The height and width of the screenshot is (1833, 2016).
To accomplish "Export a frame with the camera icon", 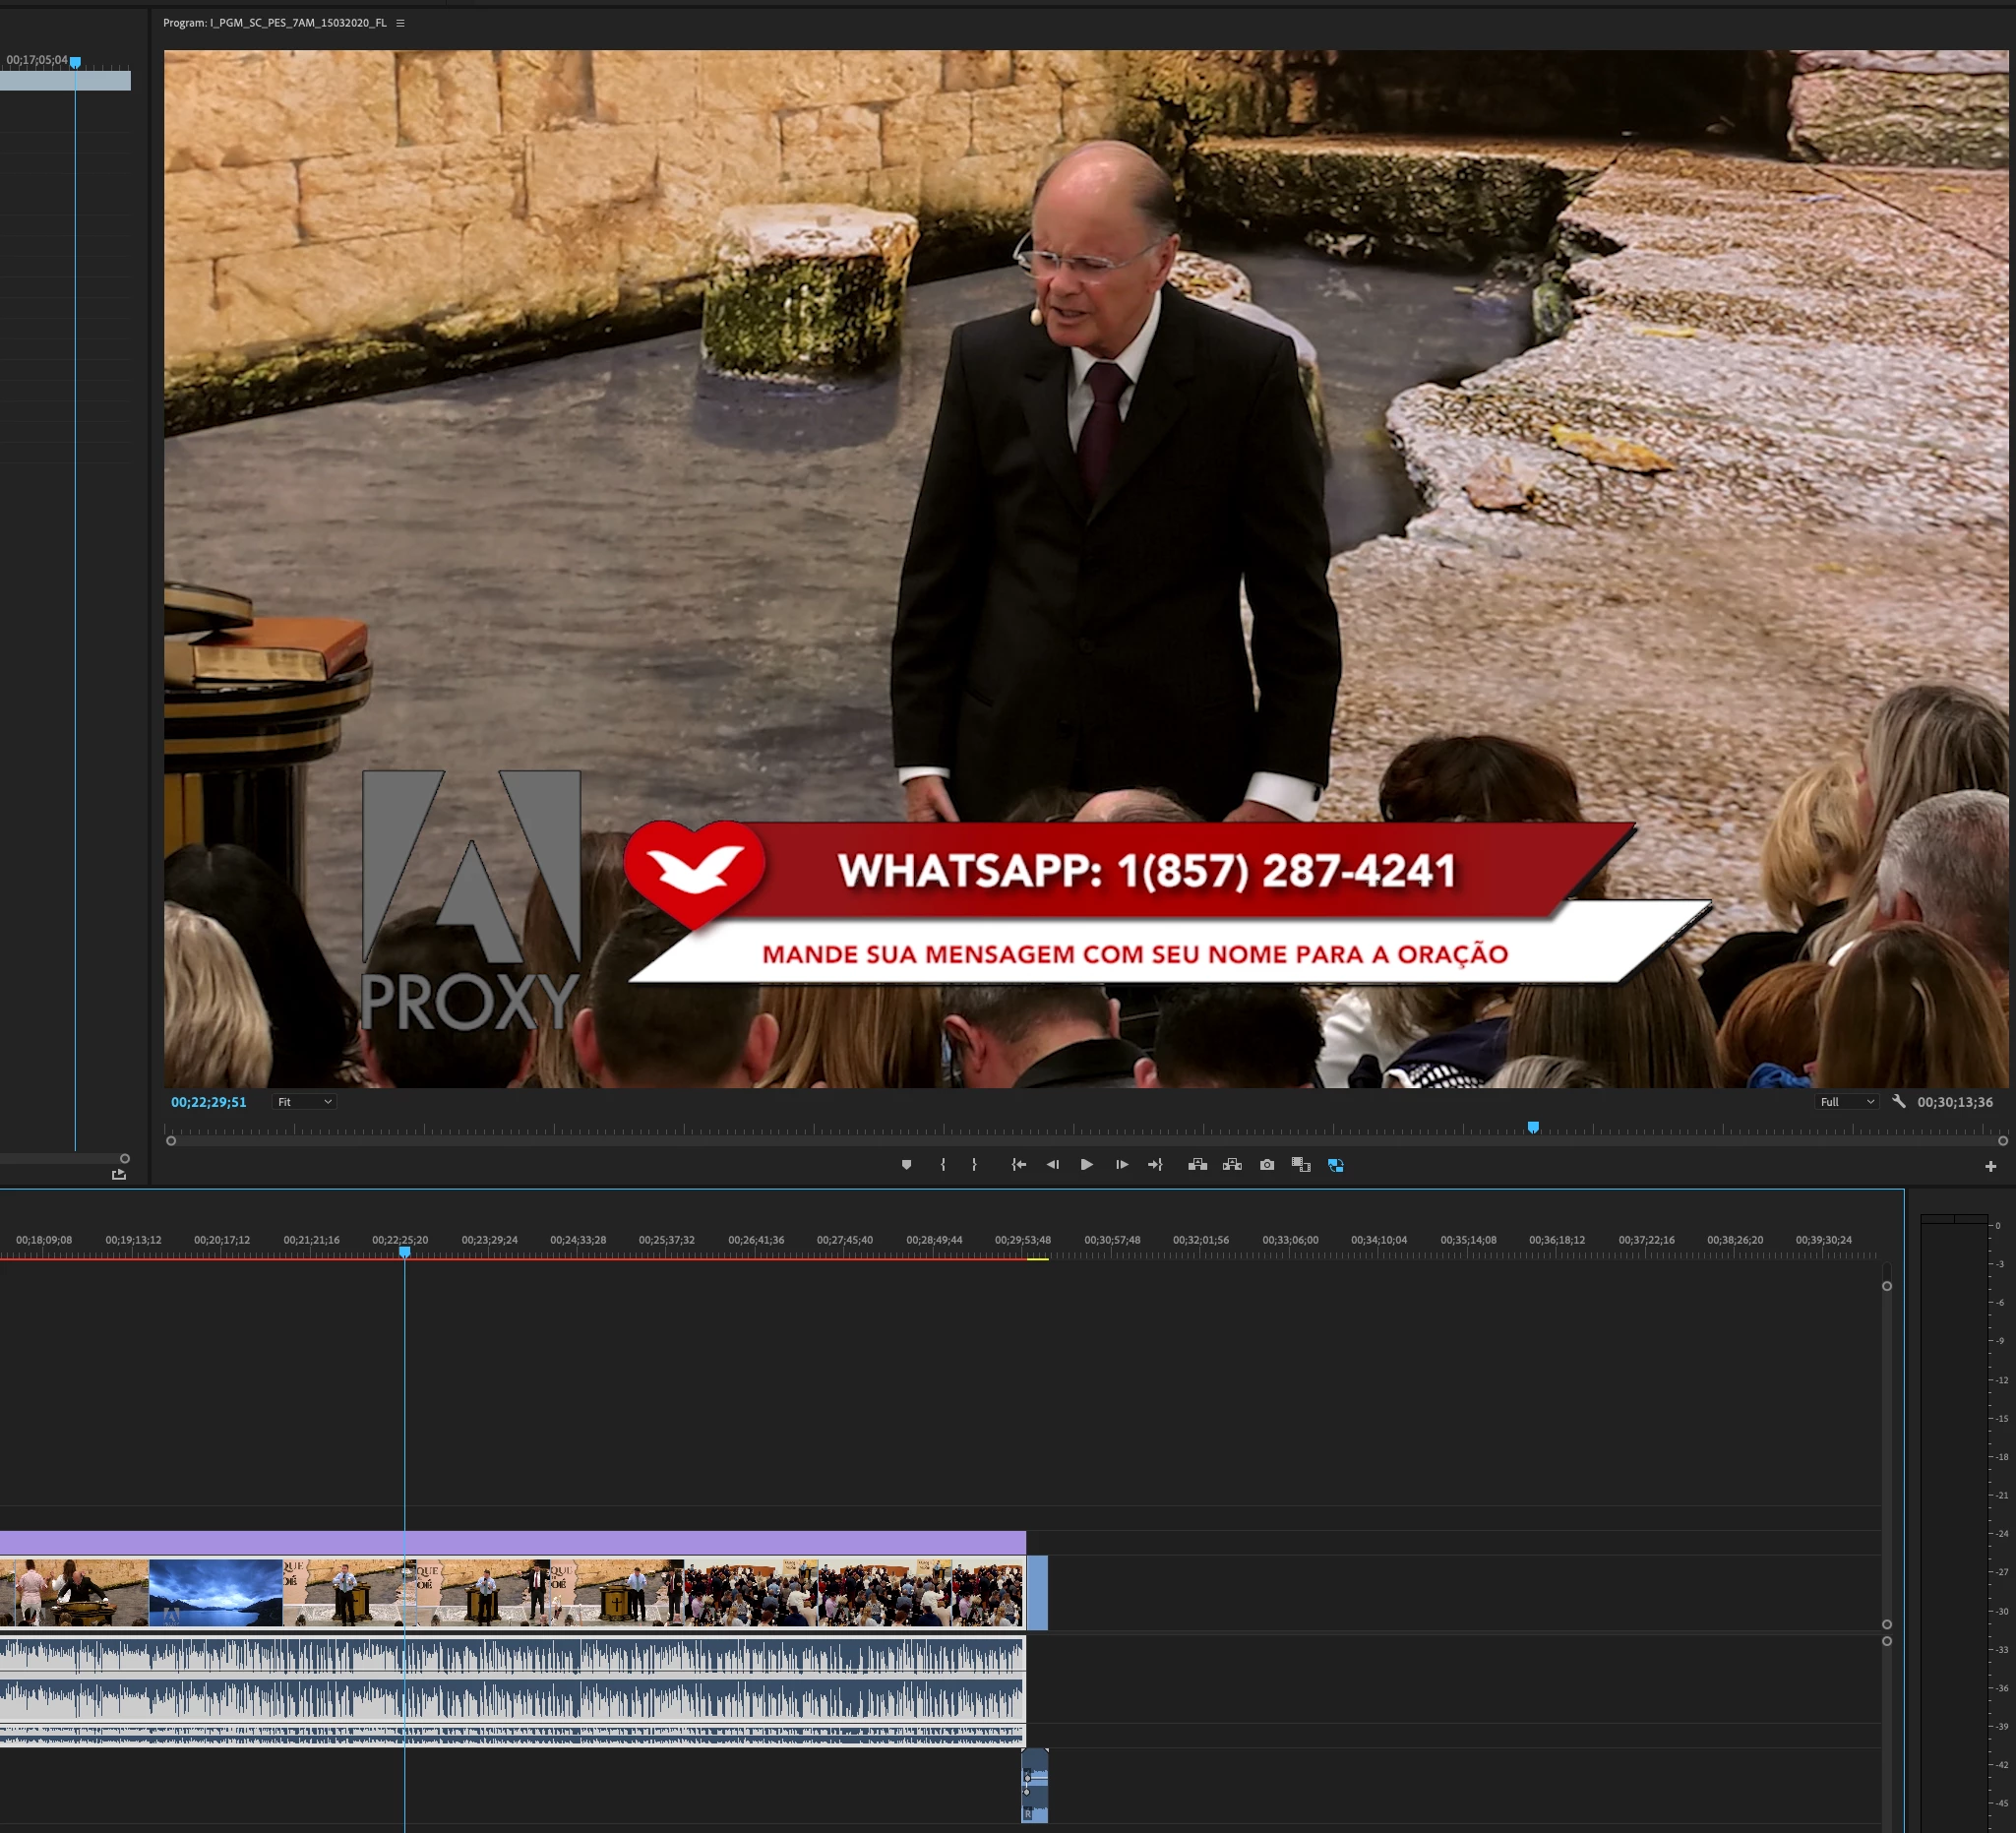I will (x=1267, y=1165).
